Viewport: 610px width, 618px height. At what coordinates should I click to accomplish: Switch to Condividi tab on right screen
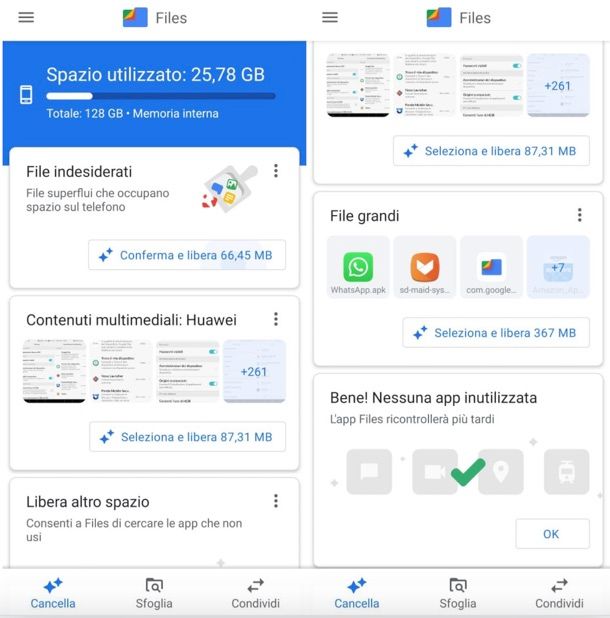pos(559,593)
